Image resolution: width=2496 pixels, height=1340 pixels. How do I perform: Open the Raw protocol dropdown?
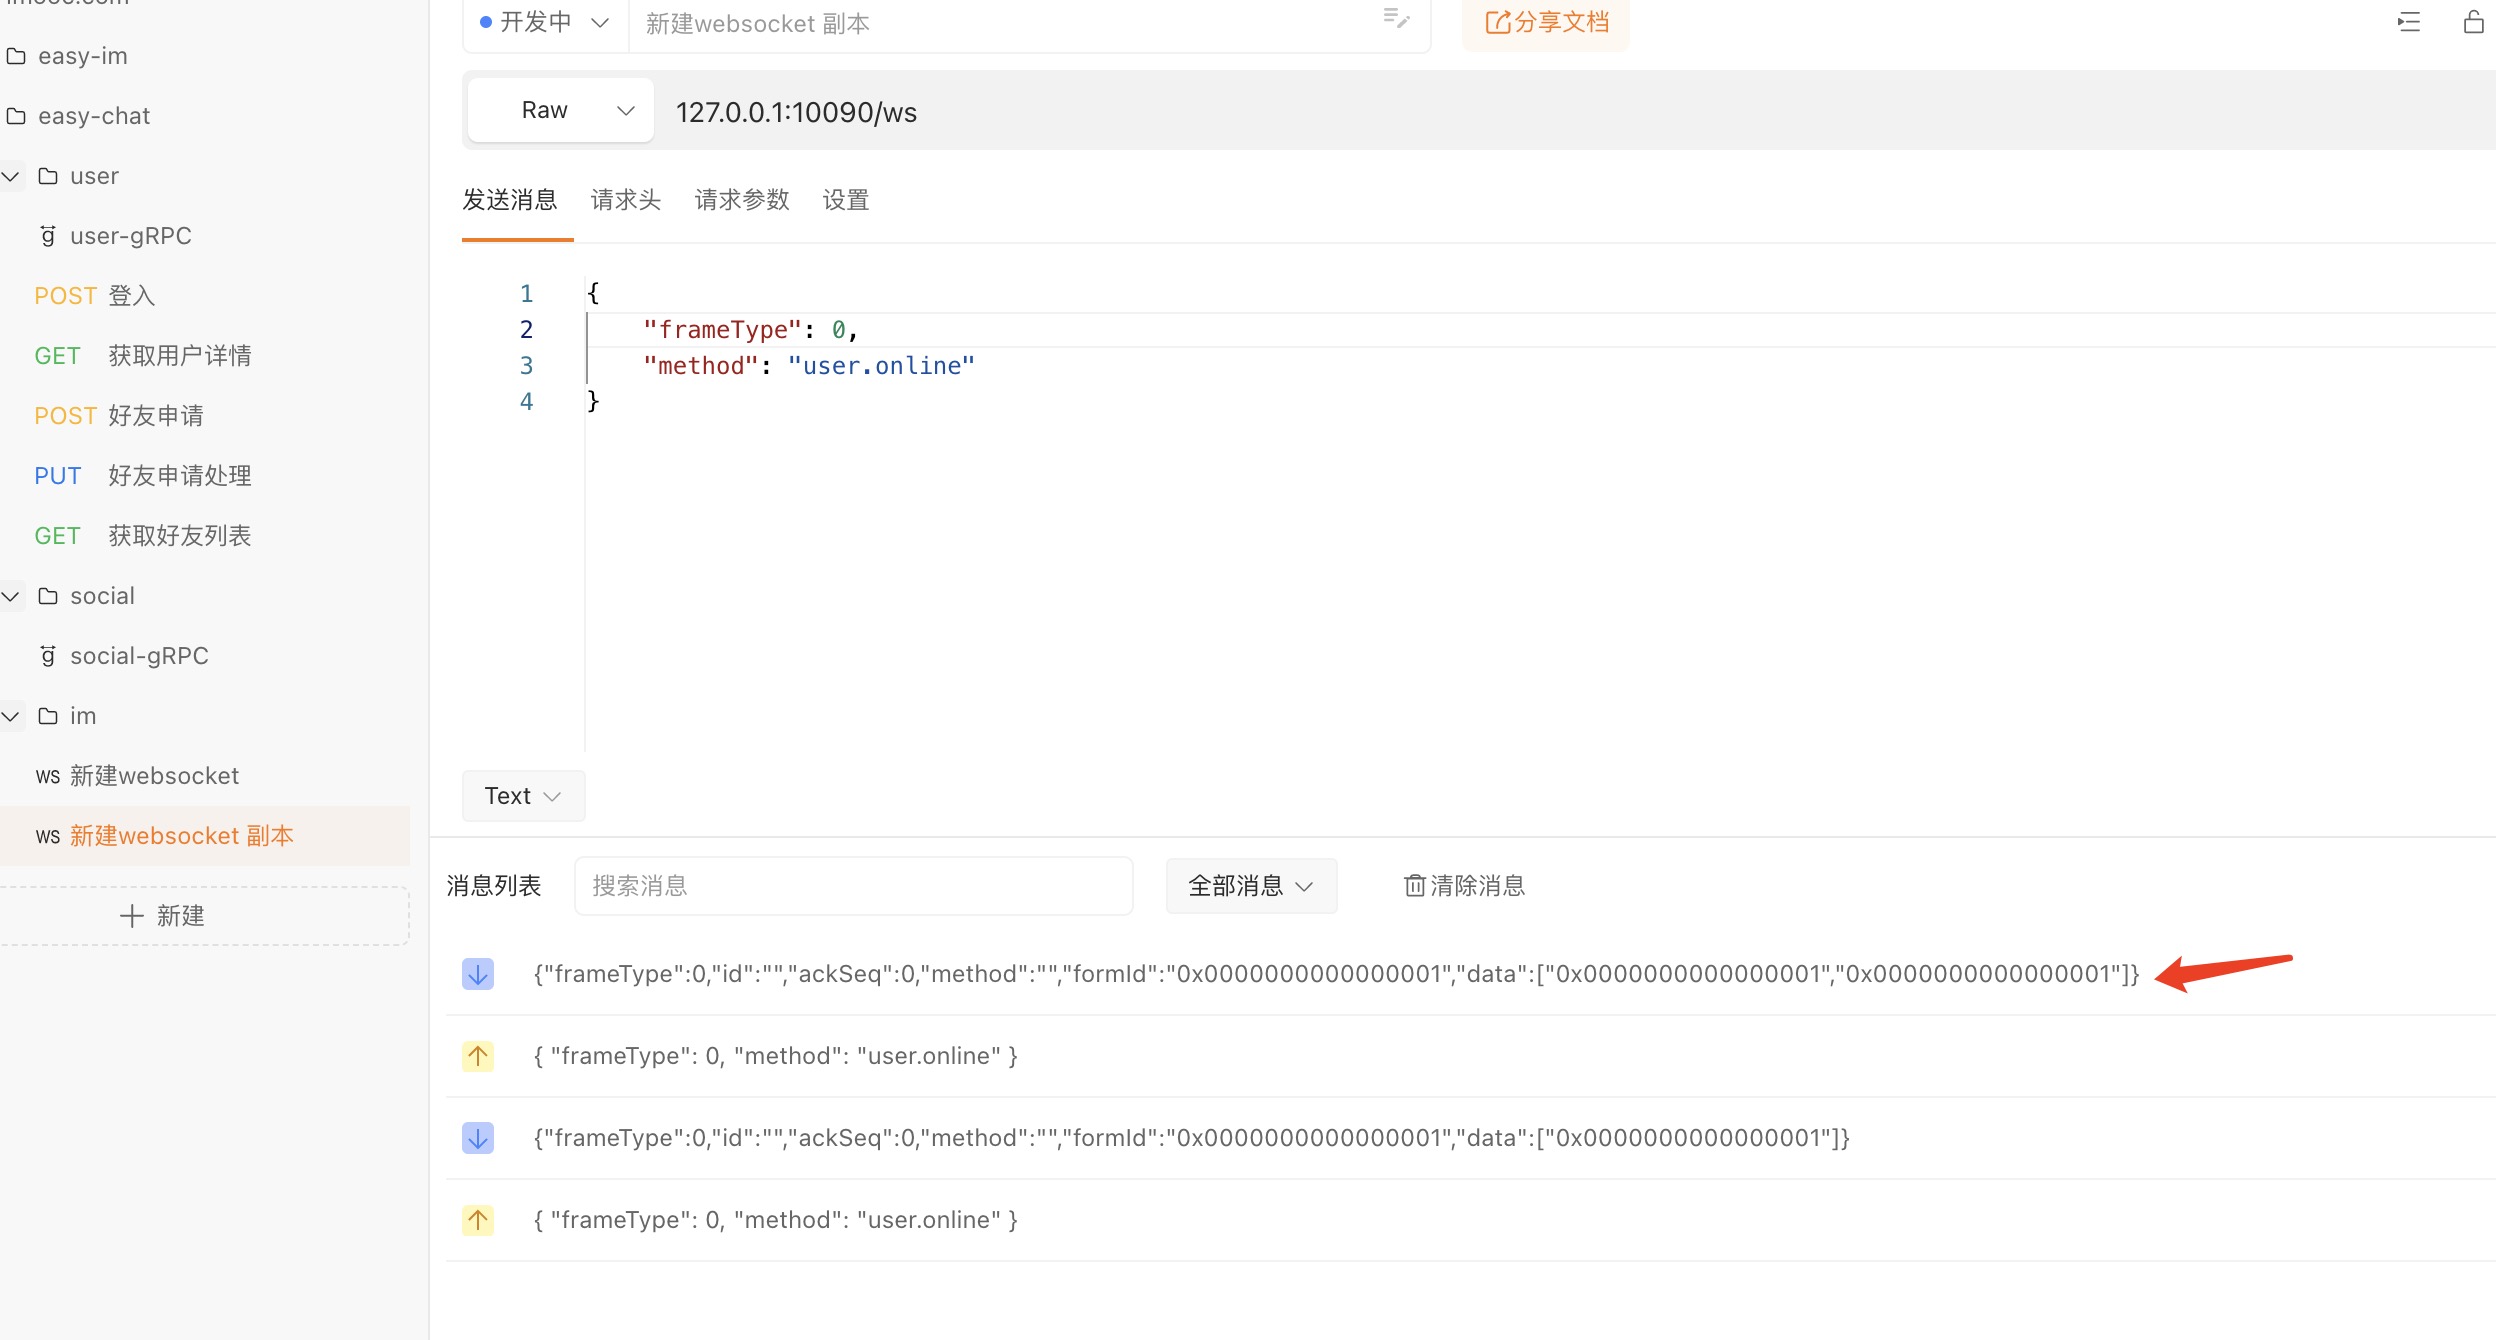(561, 110)
